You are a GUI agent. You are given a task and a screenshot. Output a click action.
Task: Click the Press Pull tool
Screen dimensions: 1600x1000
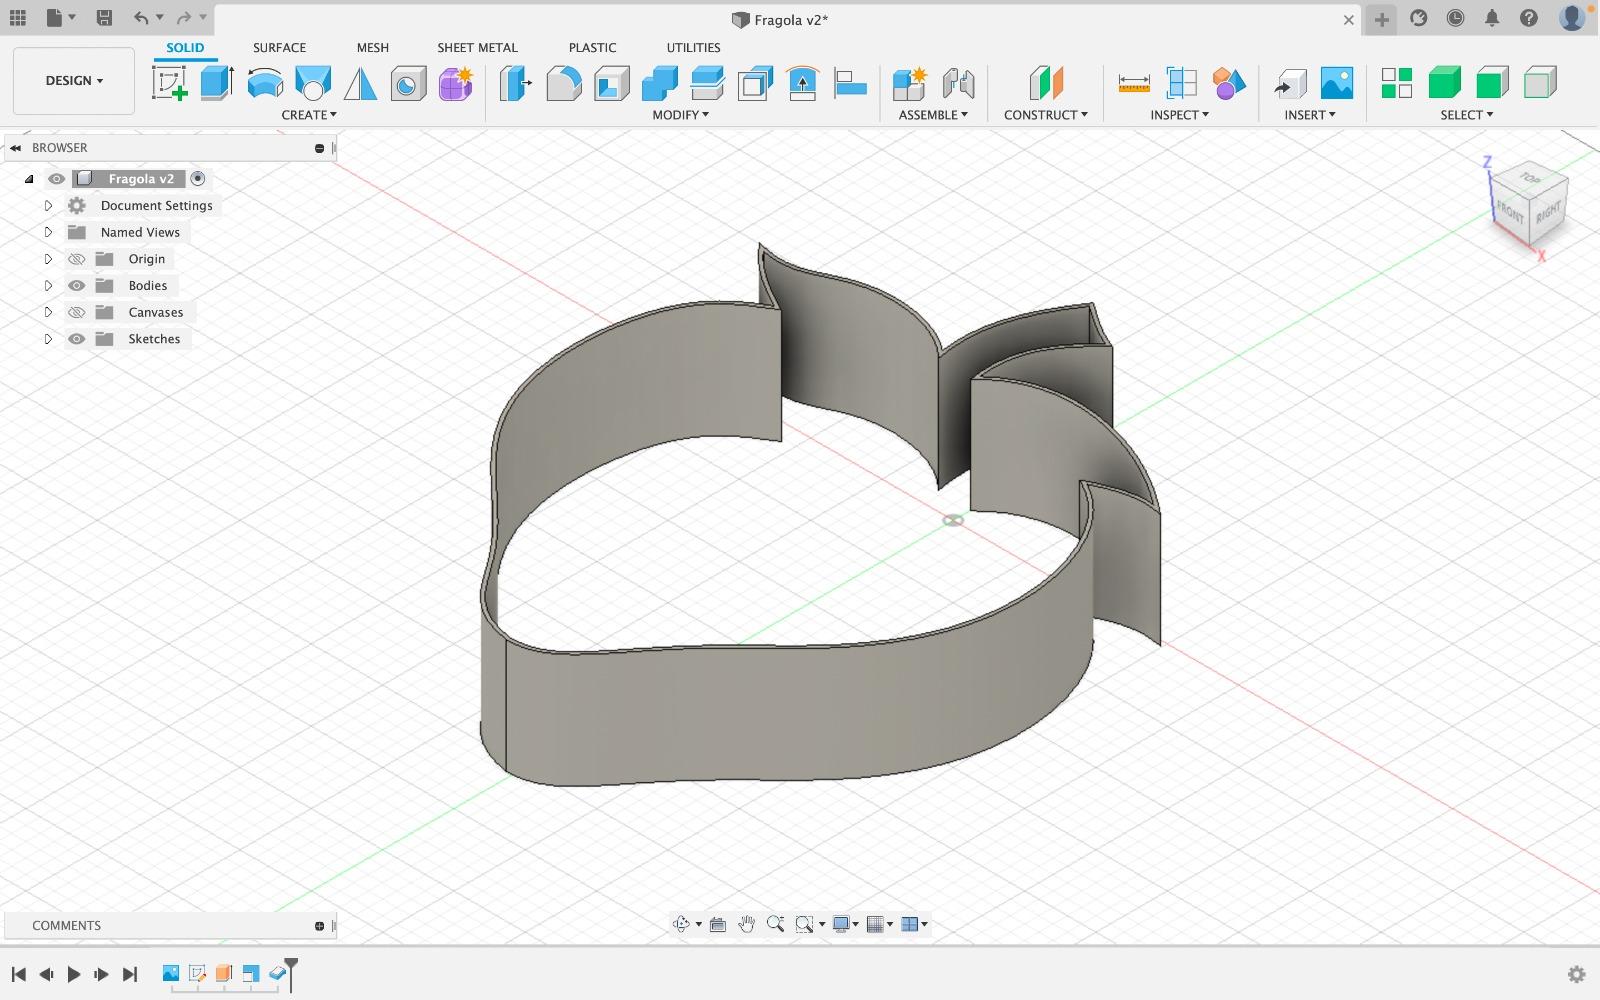pos(516,83)
